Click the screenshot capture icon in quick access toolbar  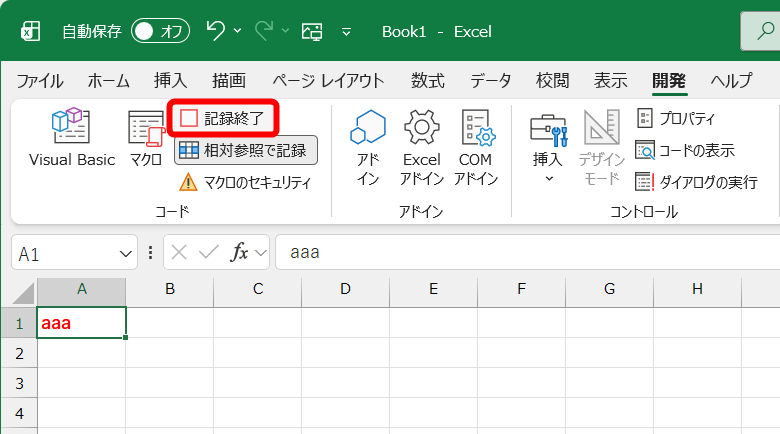tap(312, 32)
